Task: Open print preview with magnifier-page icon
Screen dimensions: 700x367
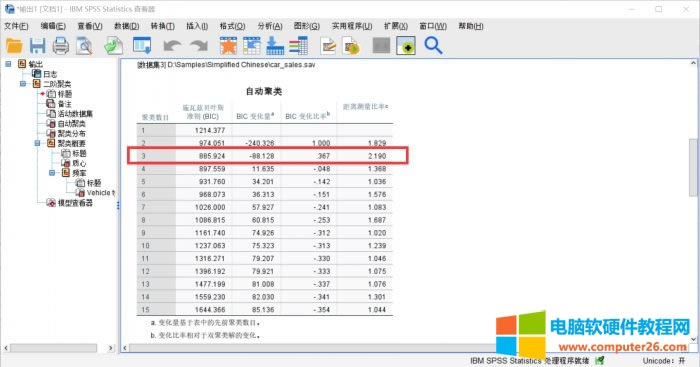Action: pos(84,46)
